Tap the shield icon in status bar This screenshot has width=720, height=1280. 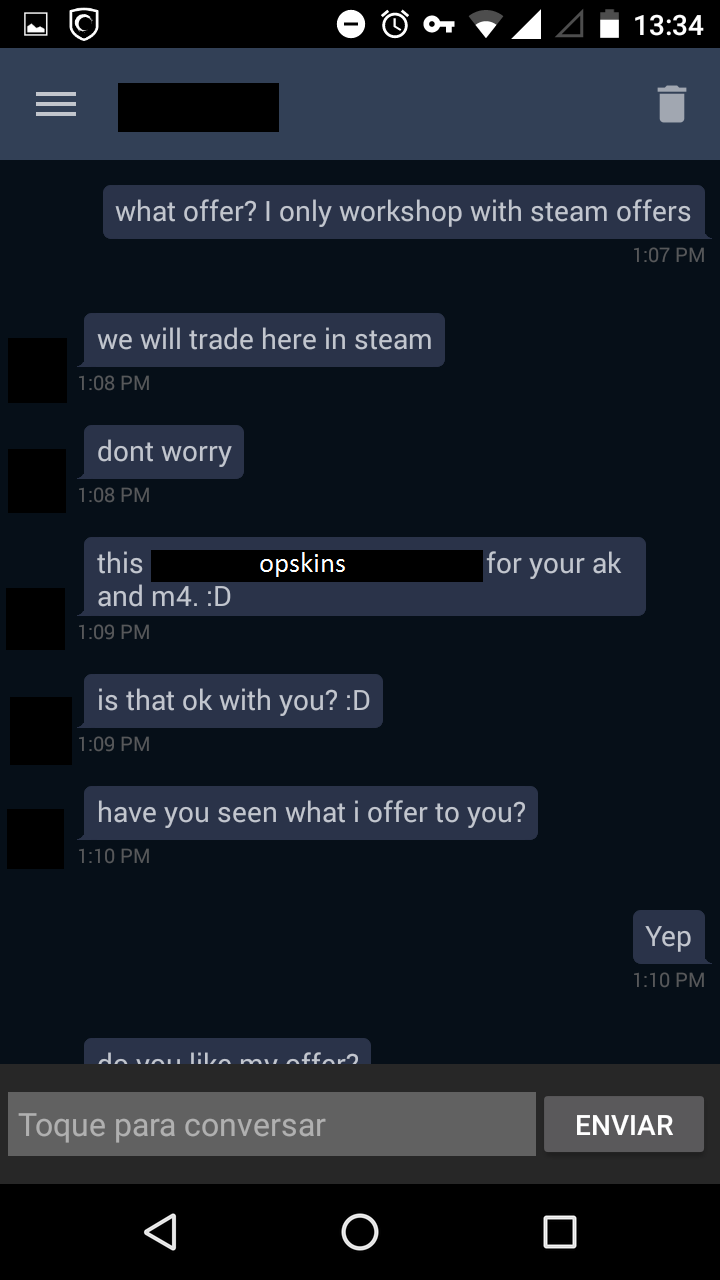point(84,24)
